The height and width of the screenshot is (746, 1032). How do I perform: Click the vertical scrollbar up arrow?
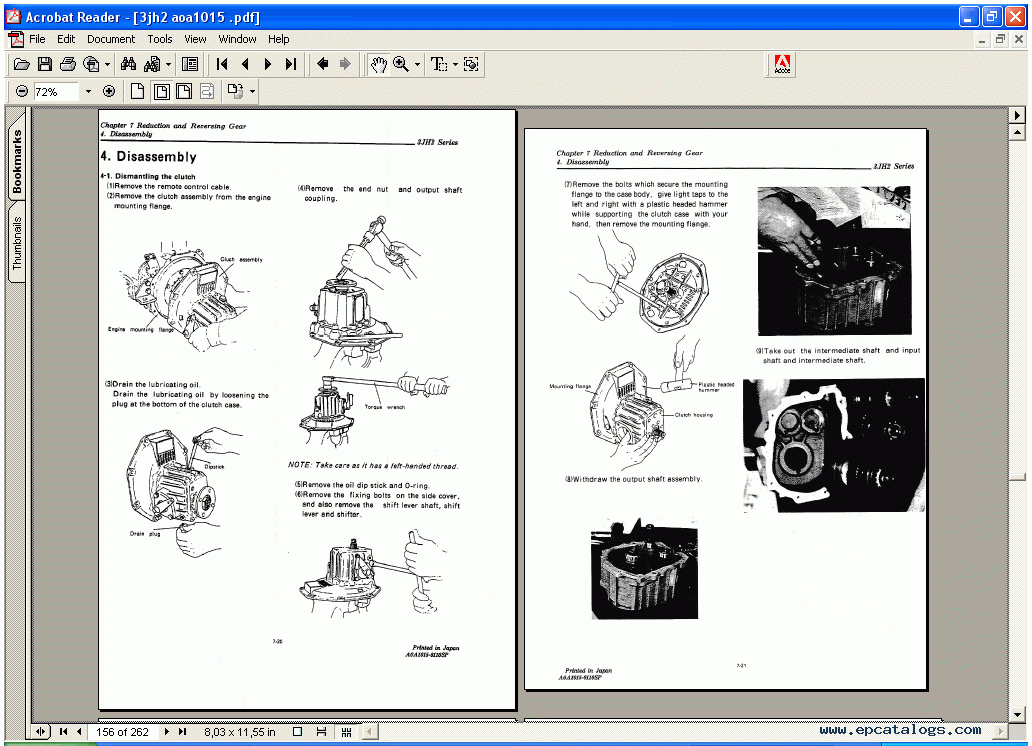point(1018,133)
